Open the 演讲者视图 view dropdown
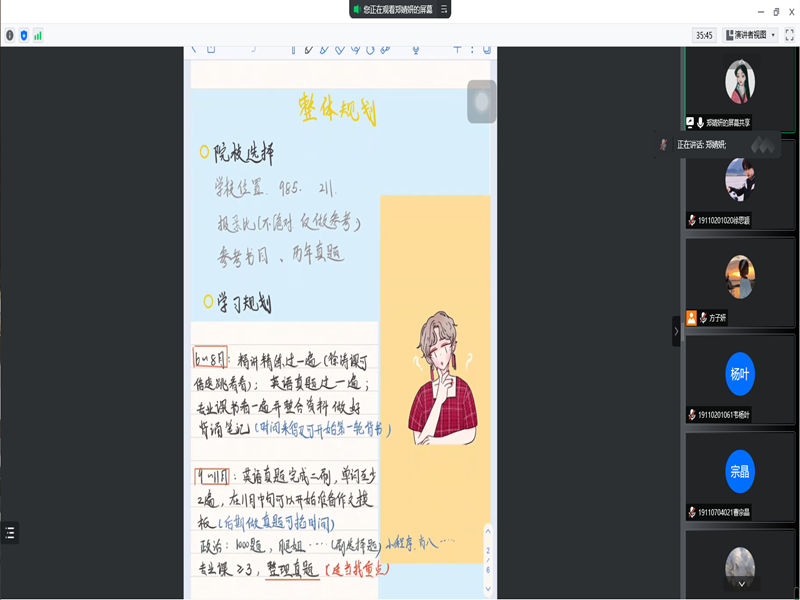This screenshot has height=600, width=800. tap(750, 35)
